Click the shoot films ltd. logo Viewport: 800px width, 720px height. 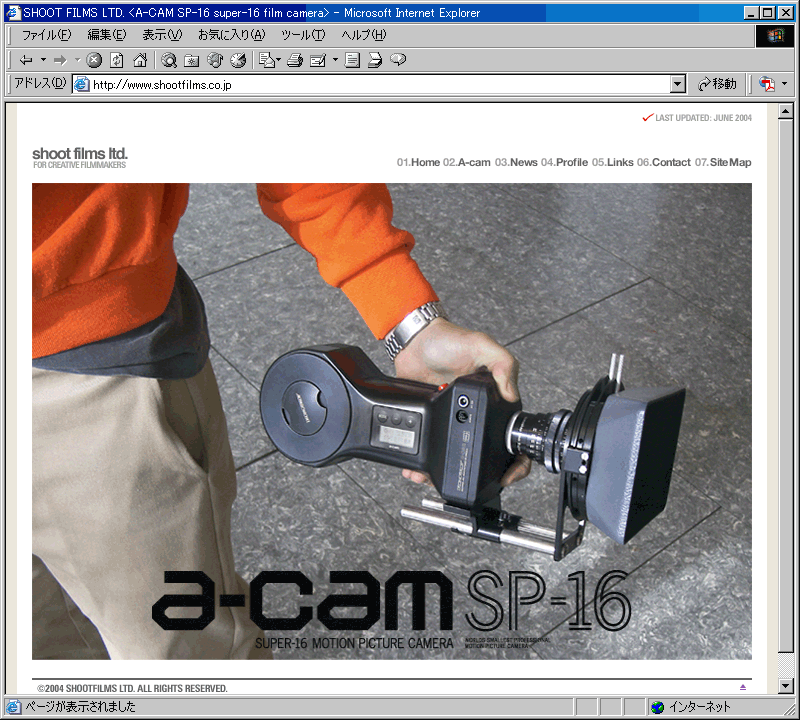pyautogui.click(x=80, y=154)
